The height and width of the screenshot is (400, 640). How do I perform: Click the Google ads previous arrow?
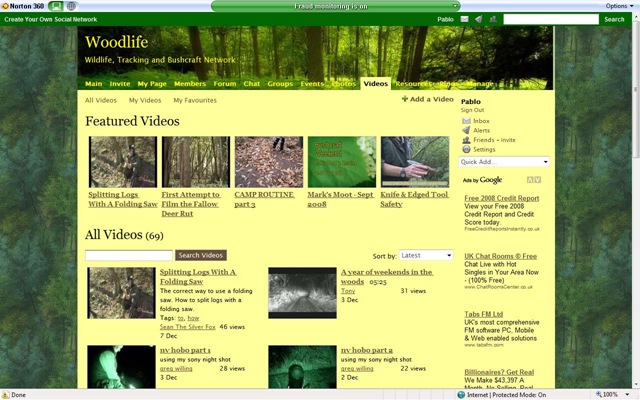pyautogui.click(x=530, y=180)
